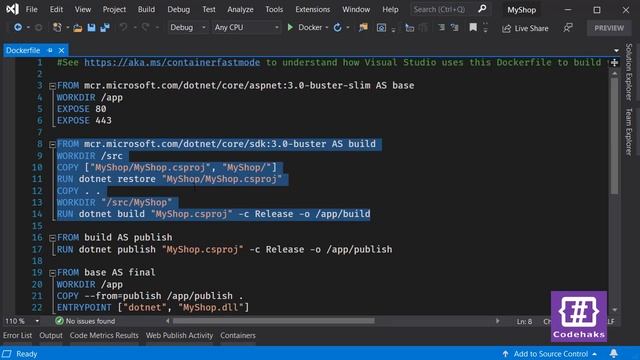This screenshot has height=360, width=640.
Task: Click the green No issues found checkmark
Action: 59,321
